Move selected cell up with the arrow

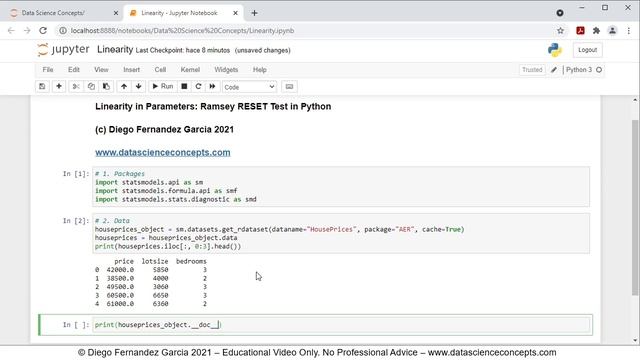pos(124,87)
